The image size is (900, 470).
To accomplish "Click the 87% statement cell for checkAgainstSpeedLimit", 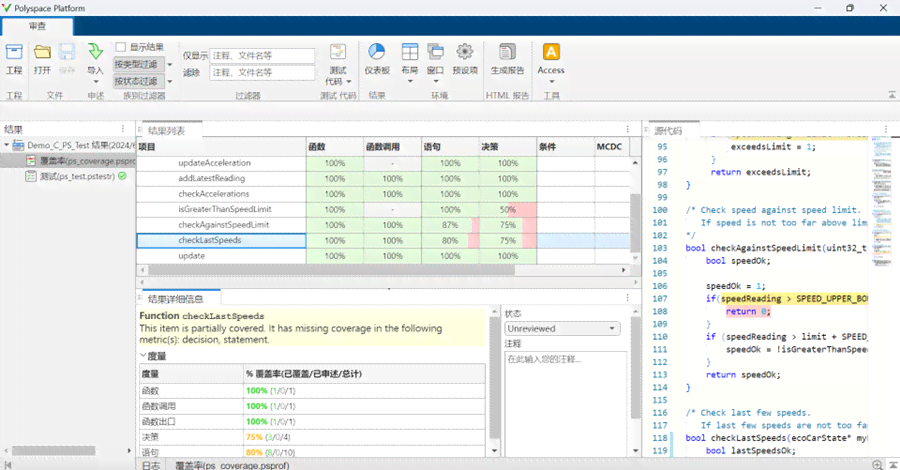I will 450,225.
